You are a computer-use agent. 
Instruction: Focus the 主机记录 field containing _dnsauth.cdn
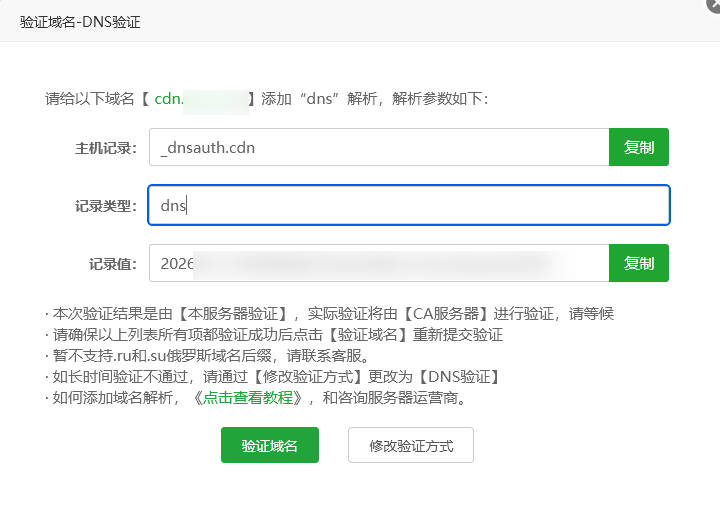(378, 147)
